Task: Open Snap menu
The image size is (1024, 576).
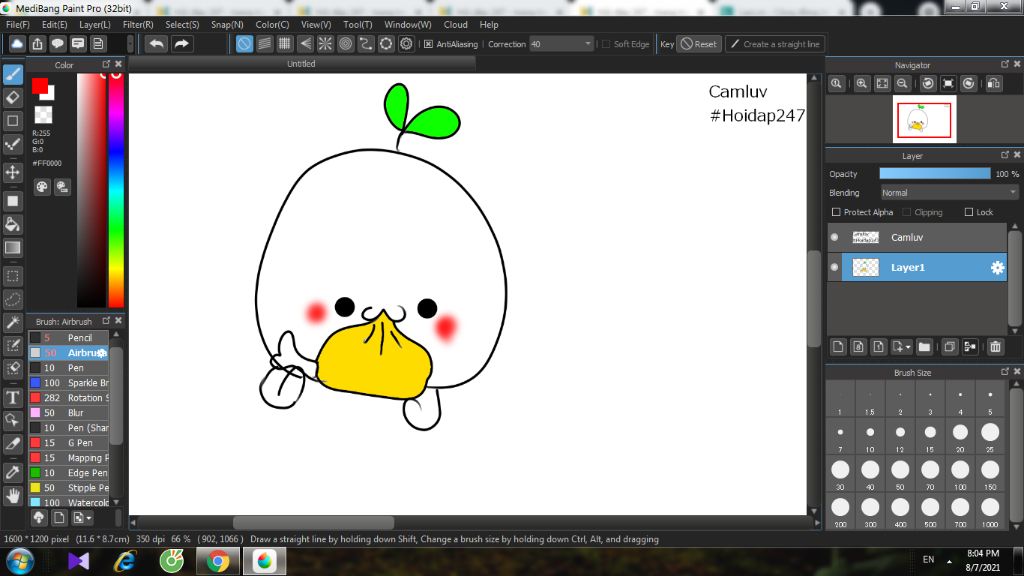Action: point(227,25)
